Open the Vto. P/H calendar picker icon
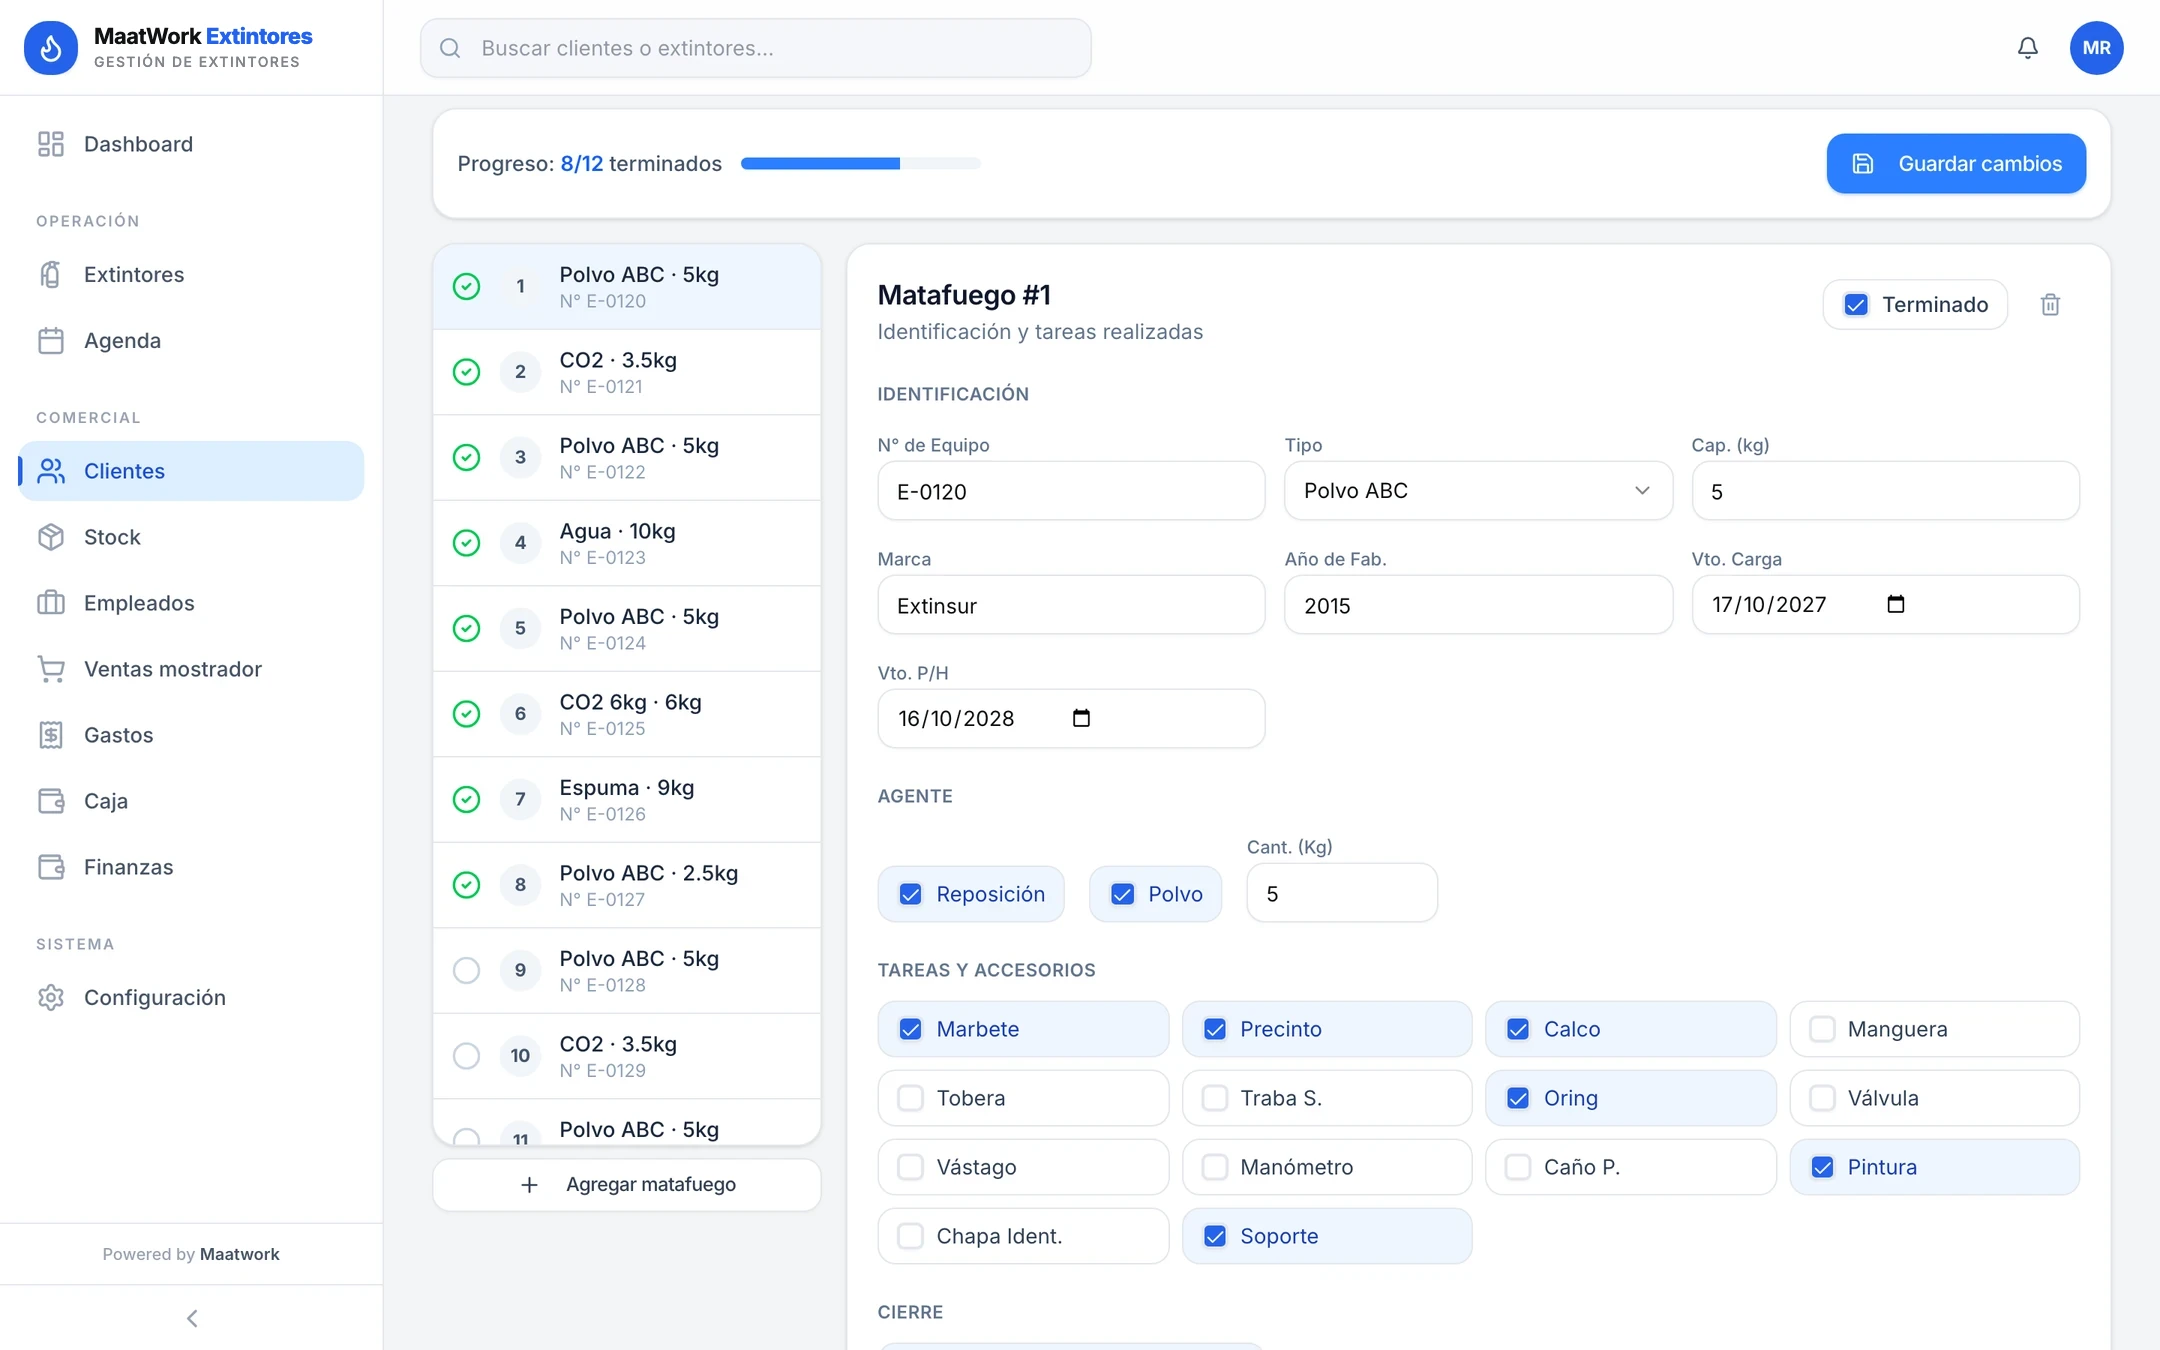Screen dimensions: 2160x1350 pos(1081,718)
